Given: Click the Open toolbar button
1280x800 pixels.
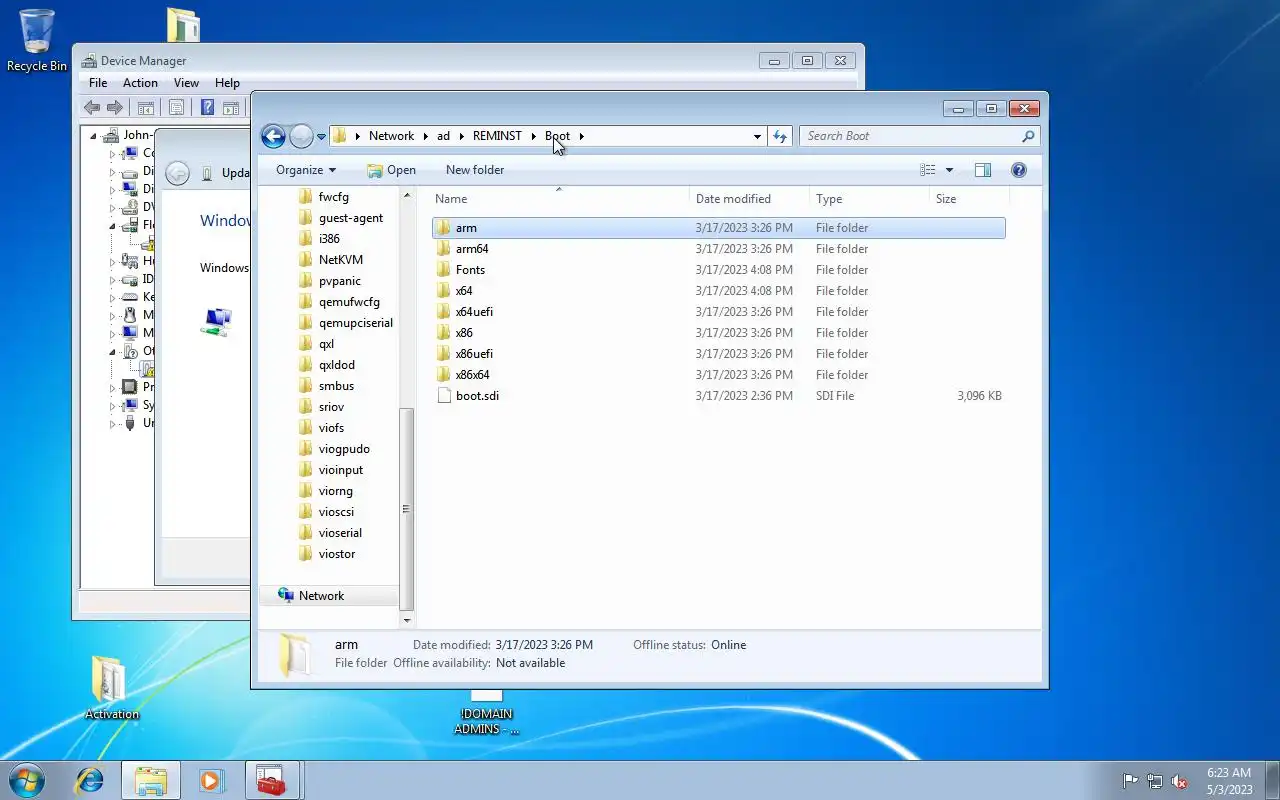Looking at the screenshot, I should (x=391, y=170).
